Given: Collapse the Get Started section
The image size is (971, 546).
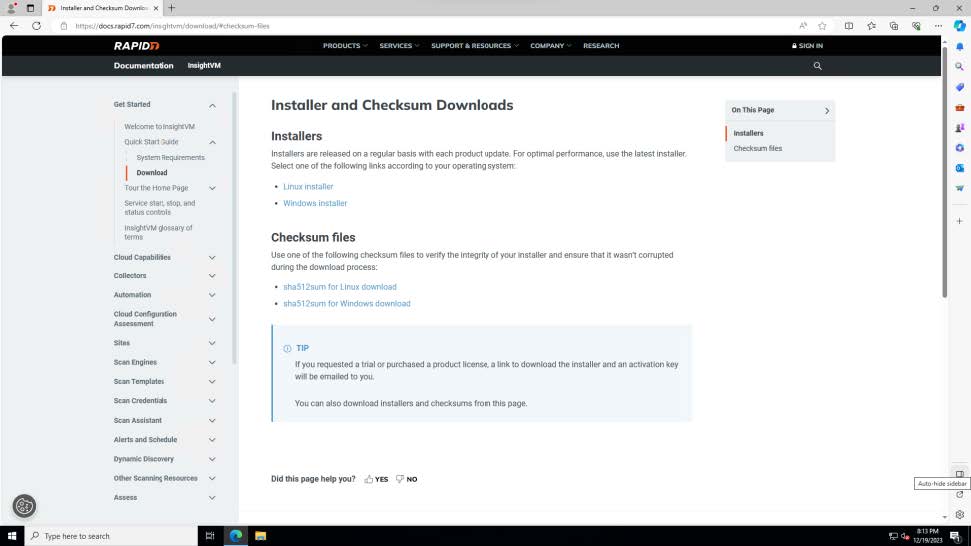Looking at the screenshot, I should (x=212, y=105).
